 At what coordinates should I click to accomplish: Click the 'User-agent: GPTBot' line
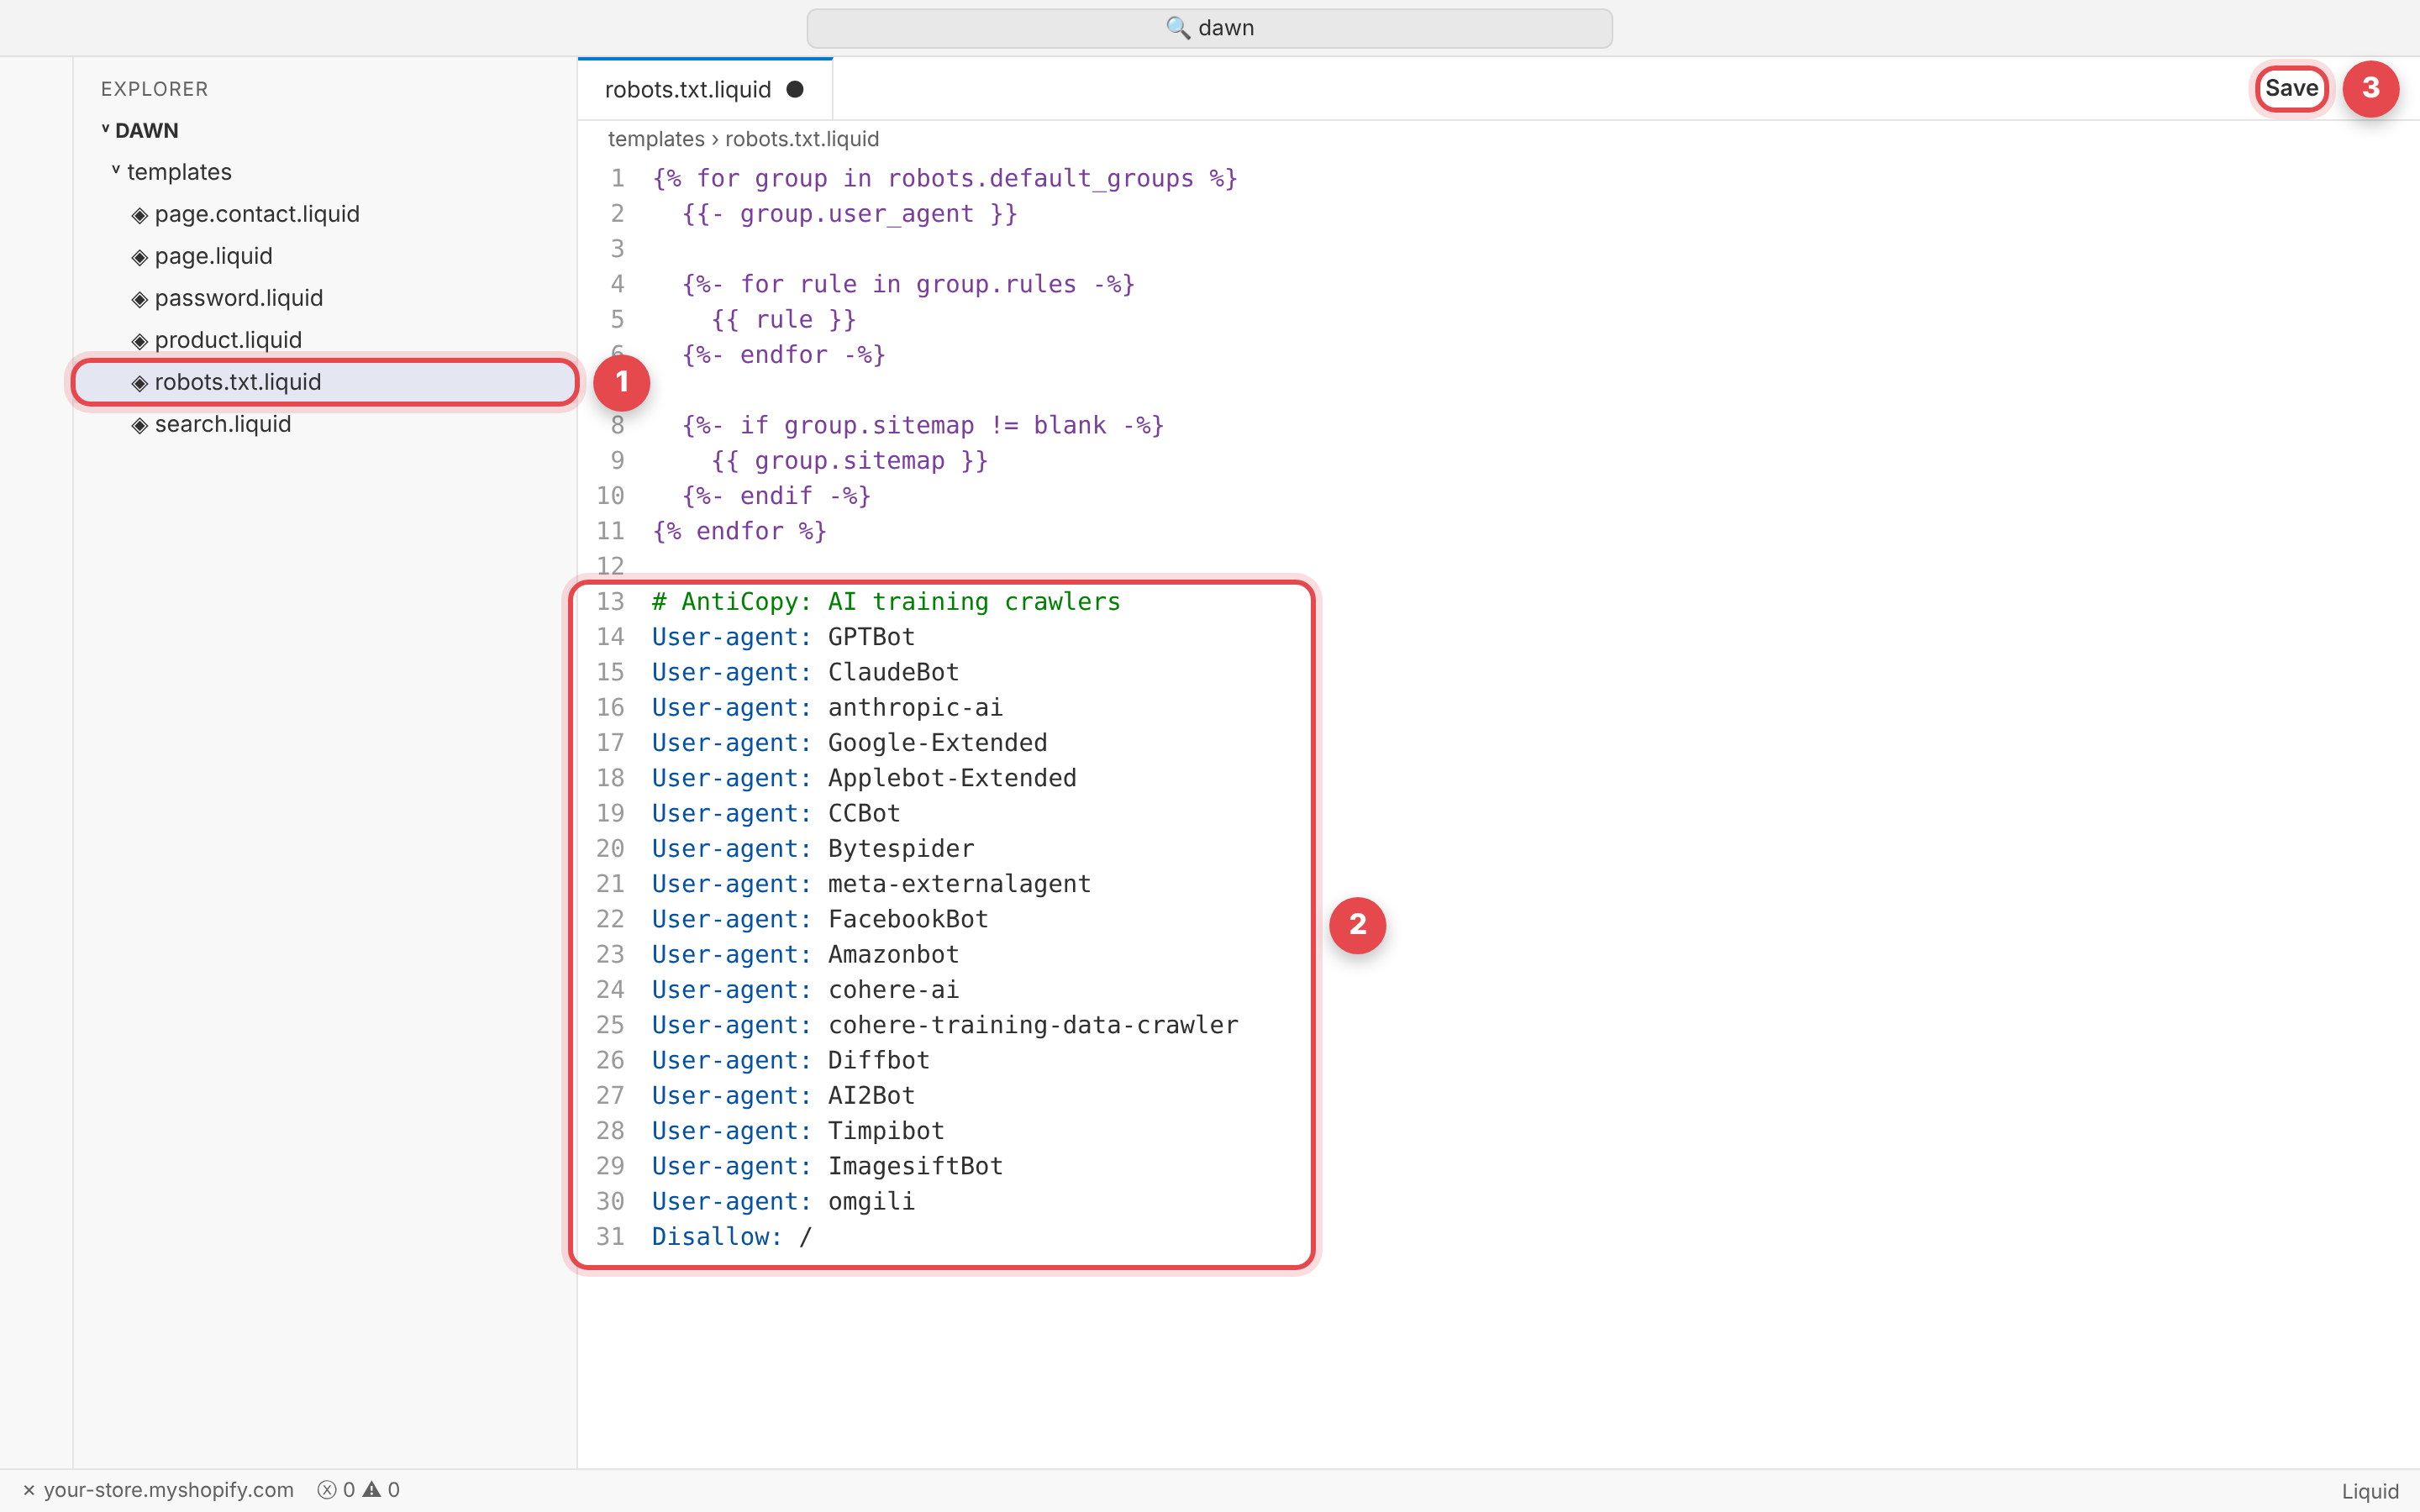point(783,637)
